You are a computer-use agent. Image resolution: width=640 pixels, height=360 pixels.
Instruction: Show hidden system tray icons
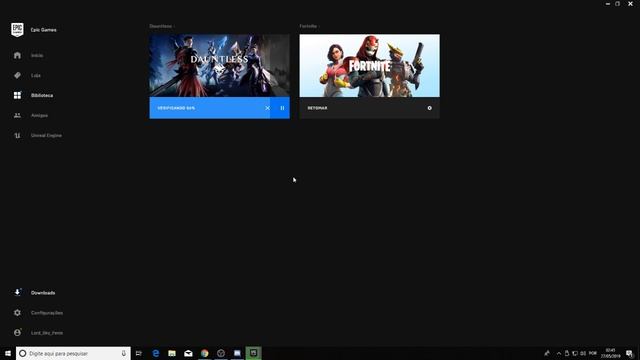point(559,353)
